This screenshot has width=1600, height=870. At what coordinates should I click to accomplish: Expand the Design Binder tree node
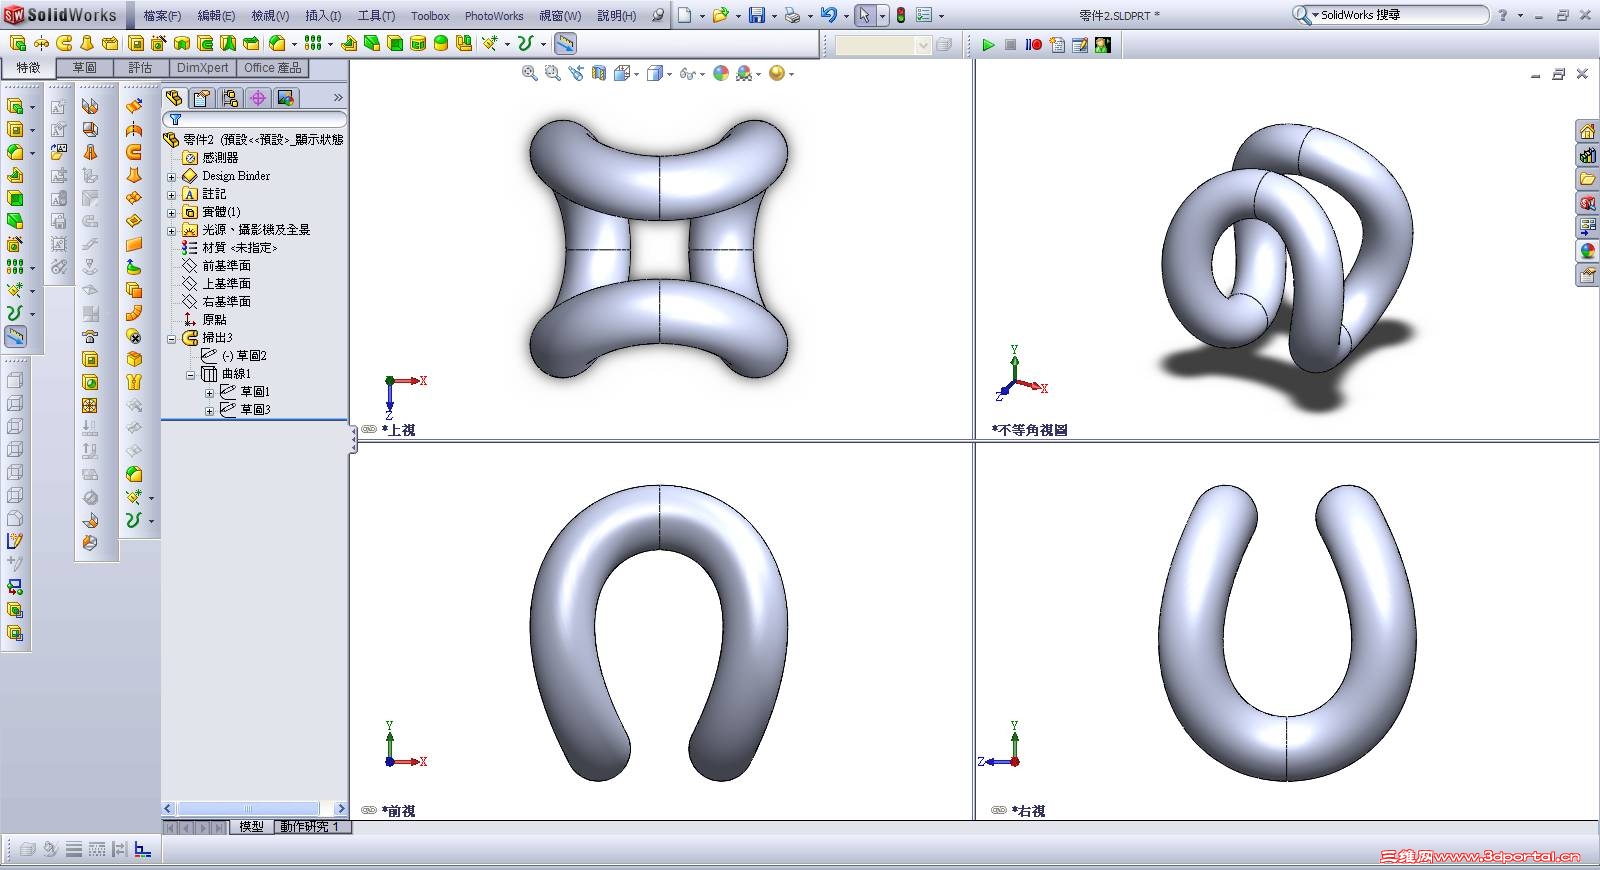point(171,176)
